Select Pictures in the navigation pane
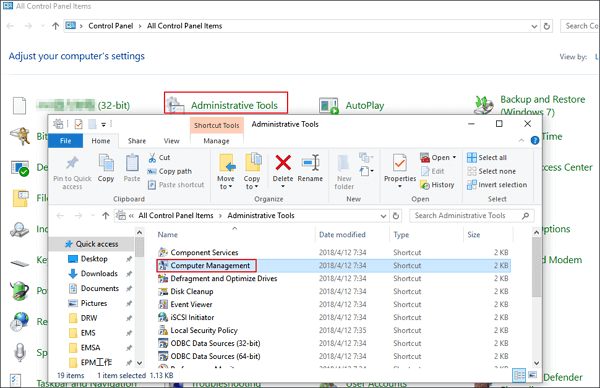The width and height of the screenshot is (600, 388). [x=94, y=303]
